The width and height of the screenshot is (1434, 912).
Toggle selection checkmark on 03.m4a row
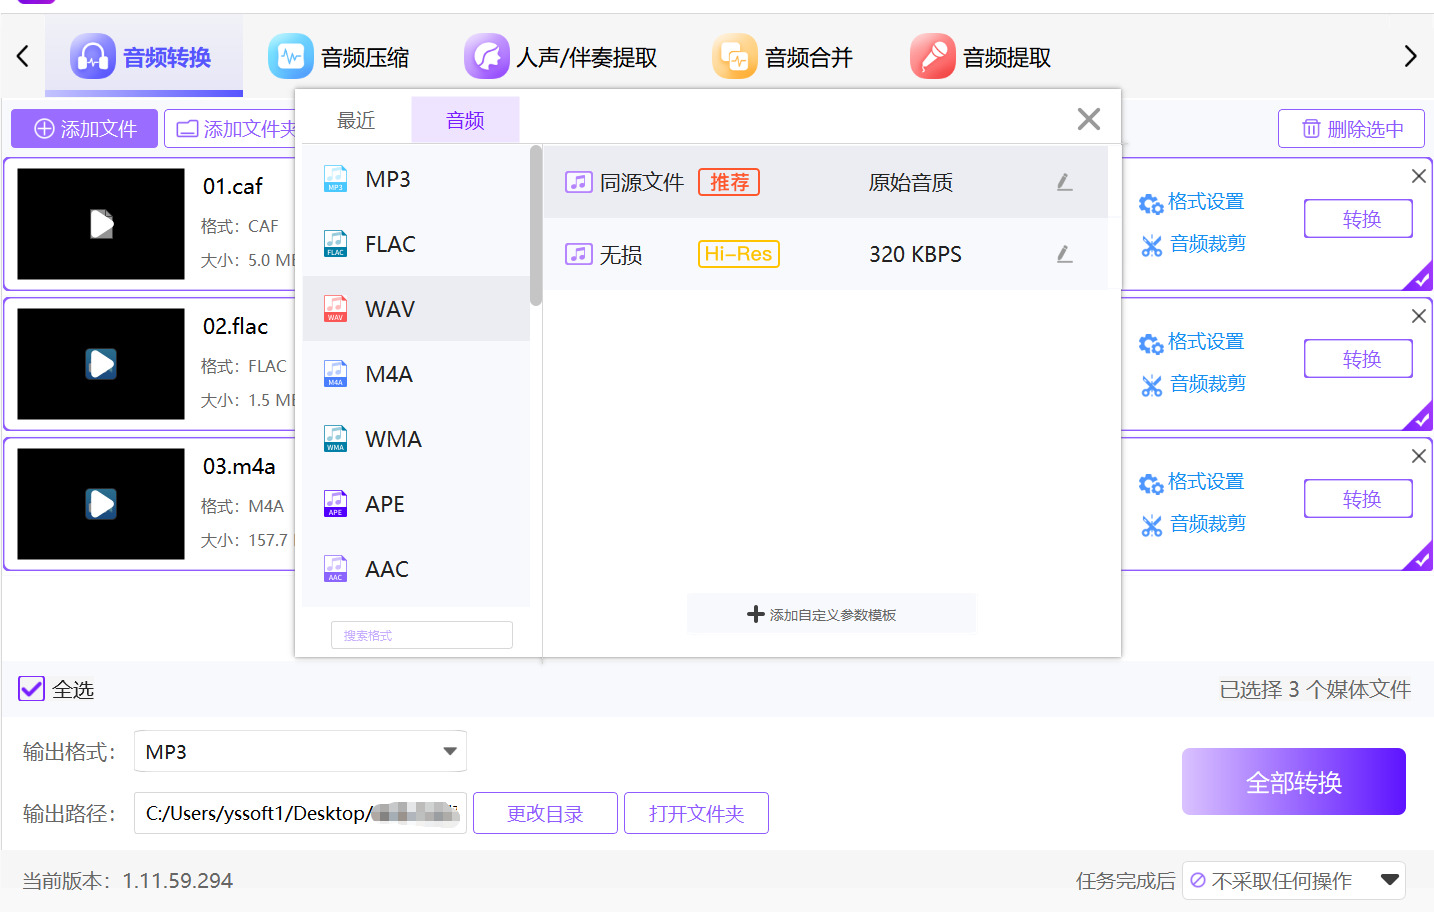click(x=1420, y=559)
